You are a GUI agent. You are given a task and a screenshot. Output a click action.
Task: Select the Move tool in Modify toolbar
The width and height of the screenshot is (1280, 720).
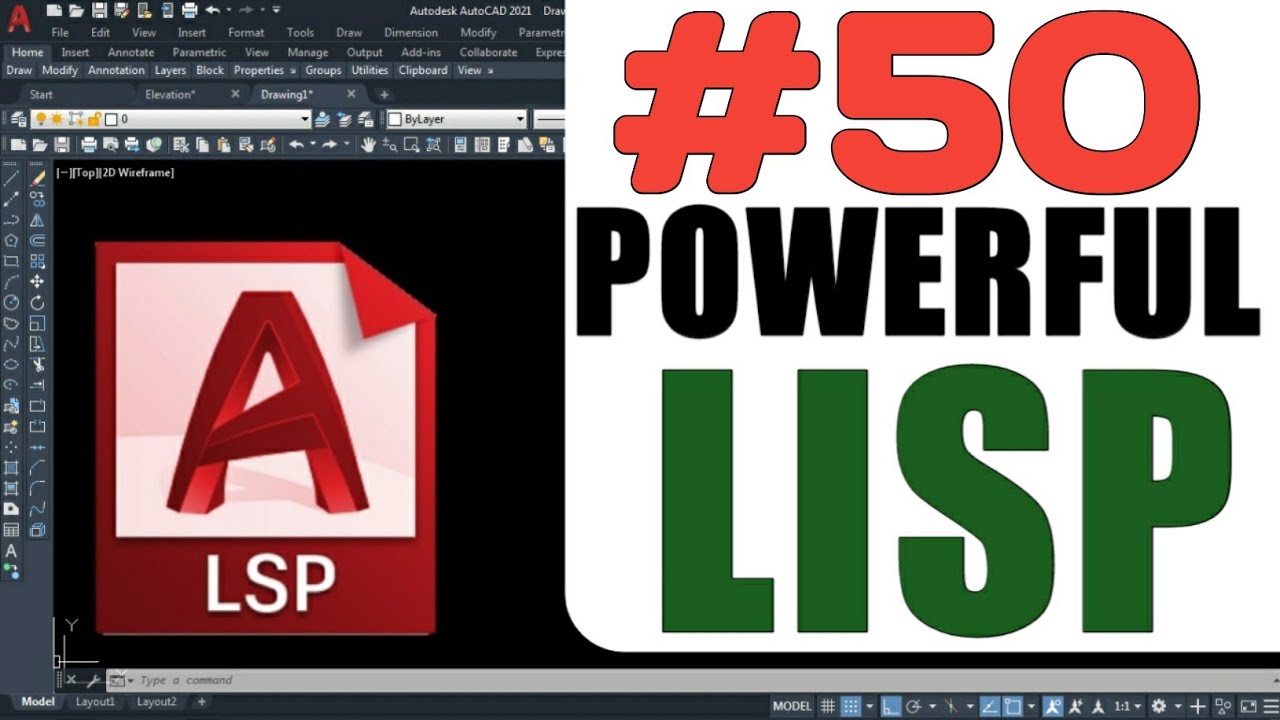coord(37,282)
